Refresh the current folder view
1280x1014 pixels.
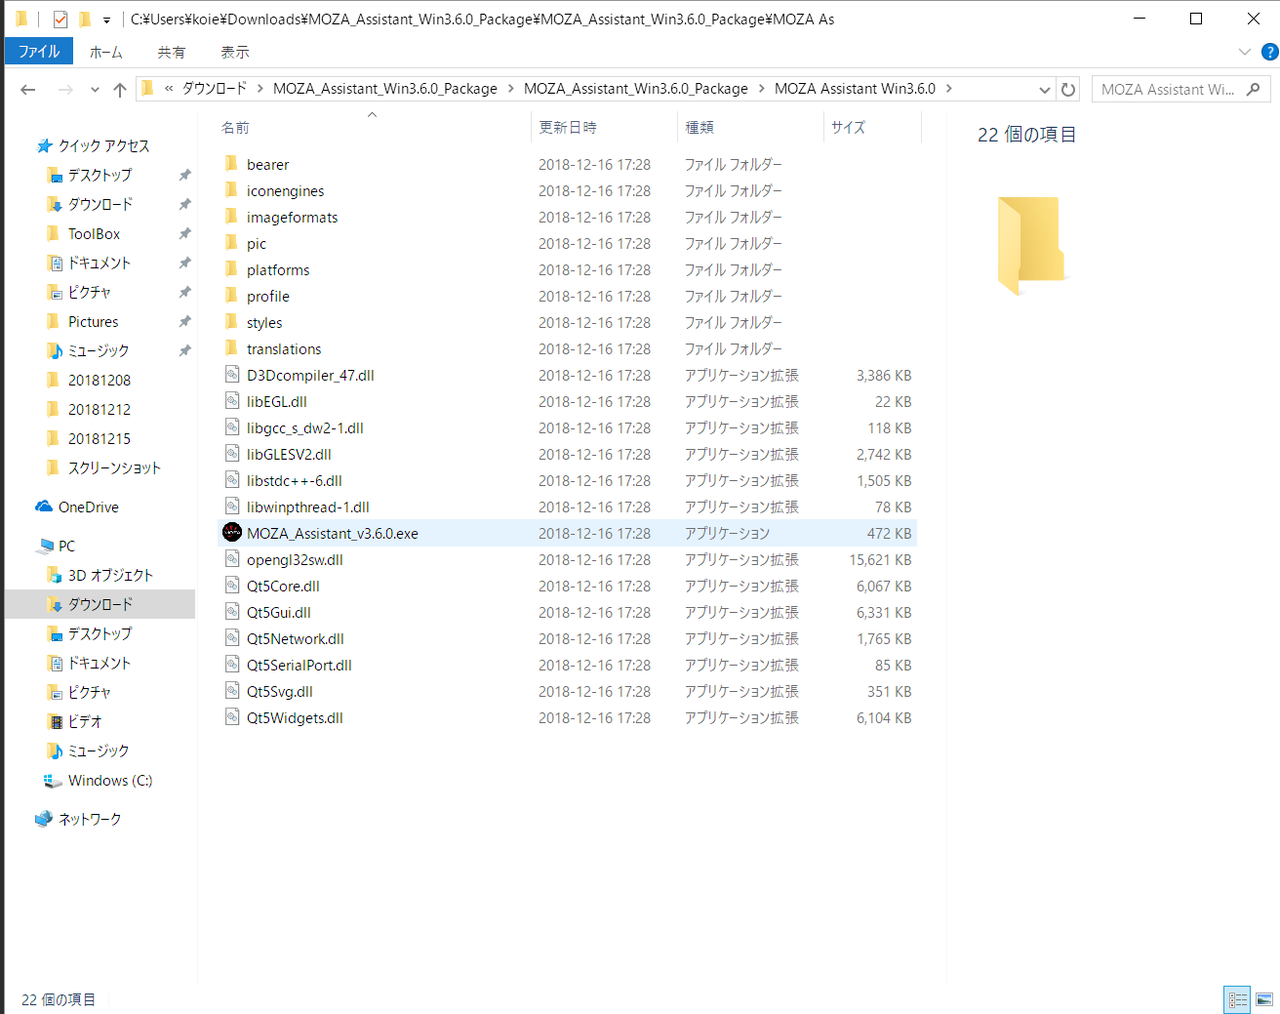pos(1068,89)
